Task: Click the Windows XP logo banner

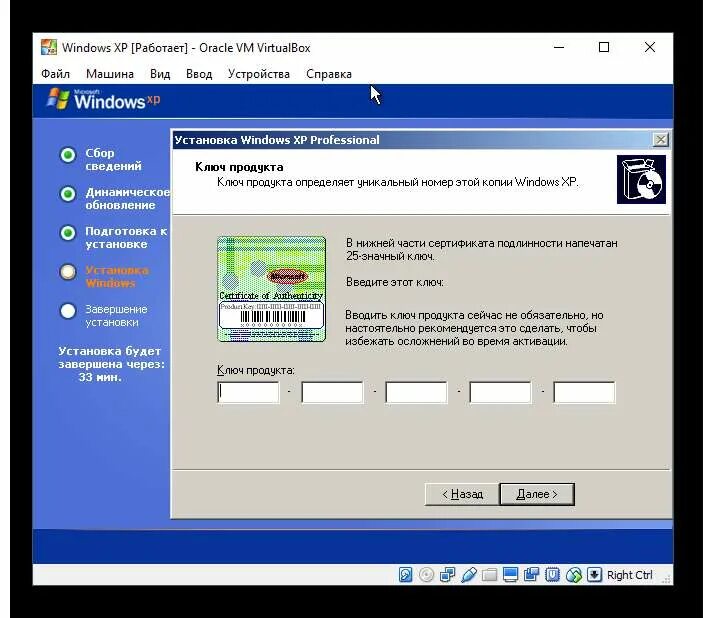Action: point(104,99)
